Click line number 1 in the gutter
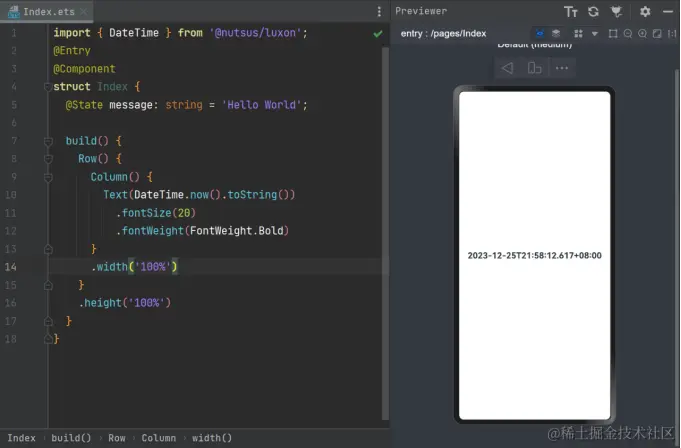Viewport: 681px width, 448px height. click(x=14, y=33)
